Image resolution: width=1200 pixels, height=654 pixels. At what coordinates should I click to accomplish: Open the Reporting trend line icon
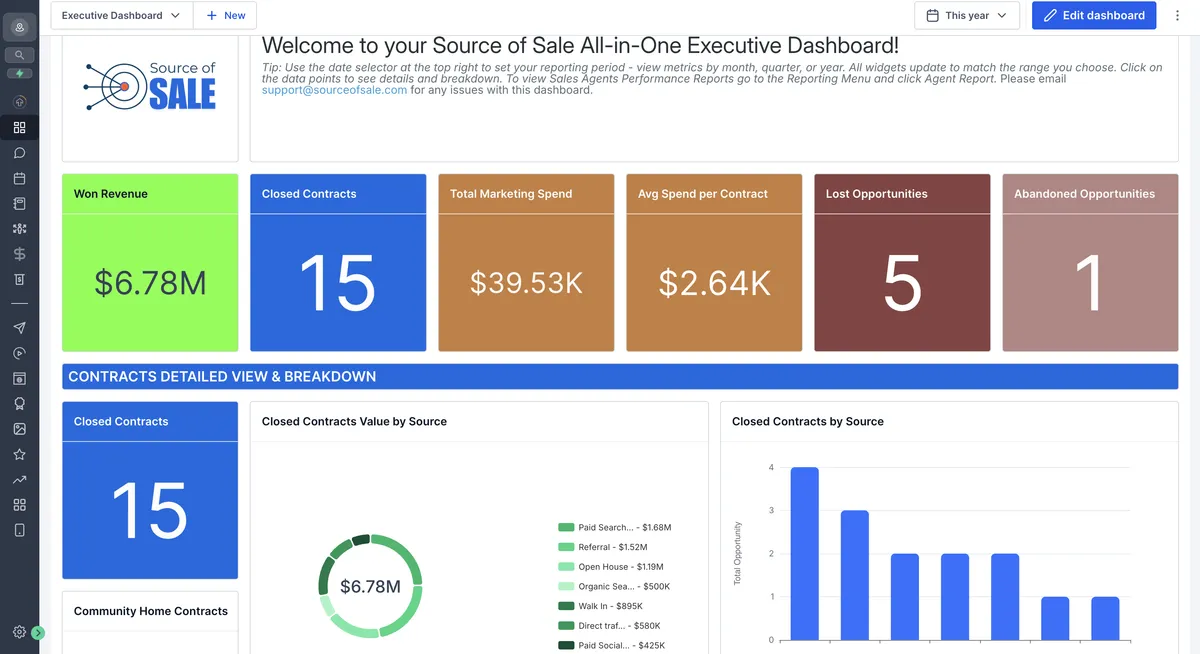pos(19,480)
